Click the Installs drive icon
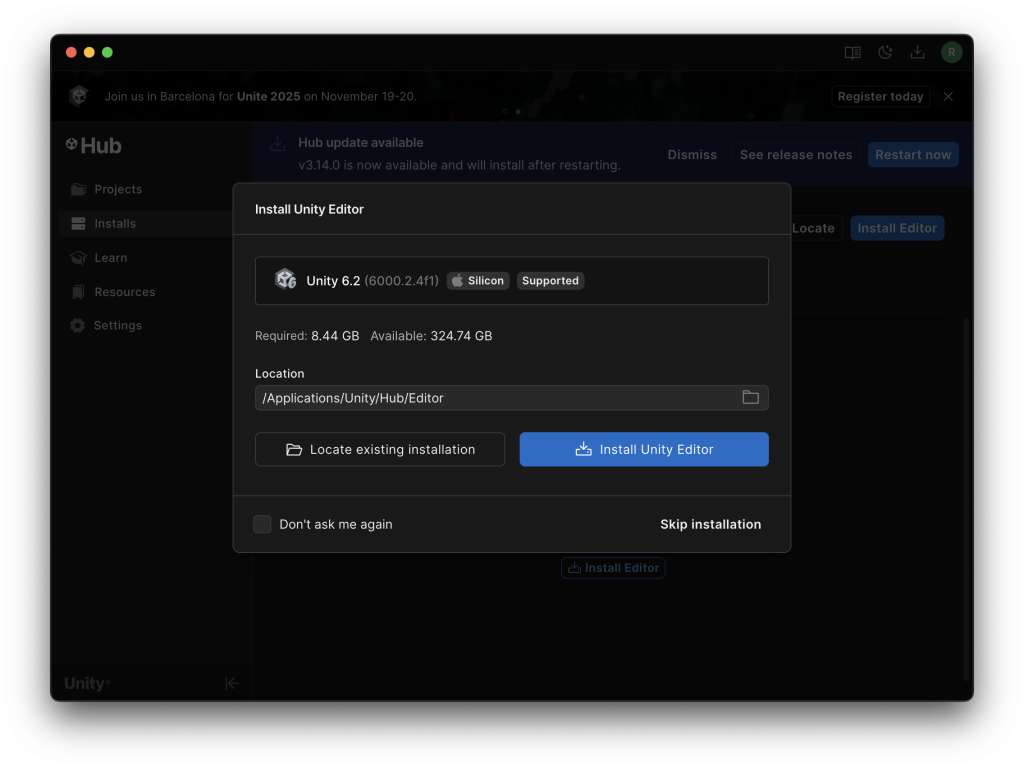This screenshot has width=1024, height=768. point(78,223)
